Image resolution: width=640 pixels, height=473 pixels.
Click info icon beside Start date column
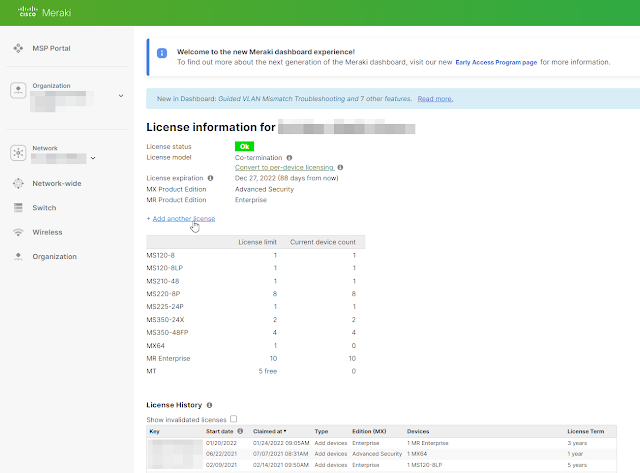point(240,431)
